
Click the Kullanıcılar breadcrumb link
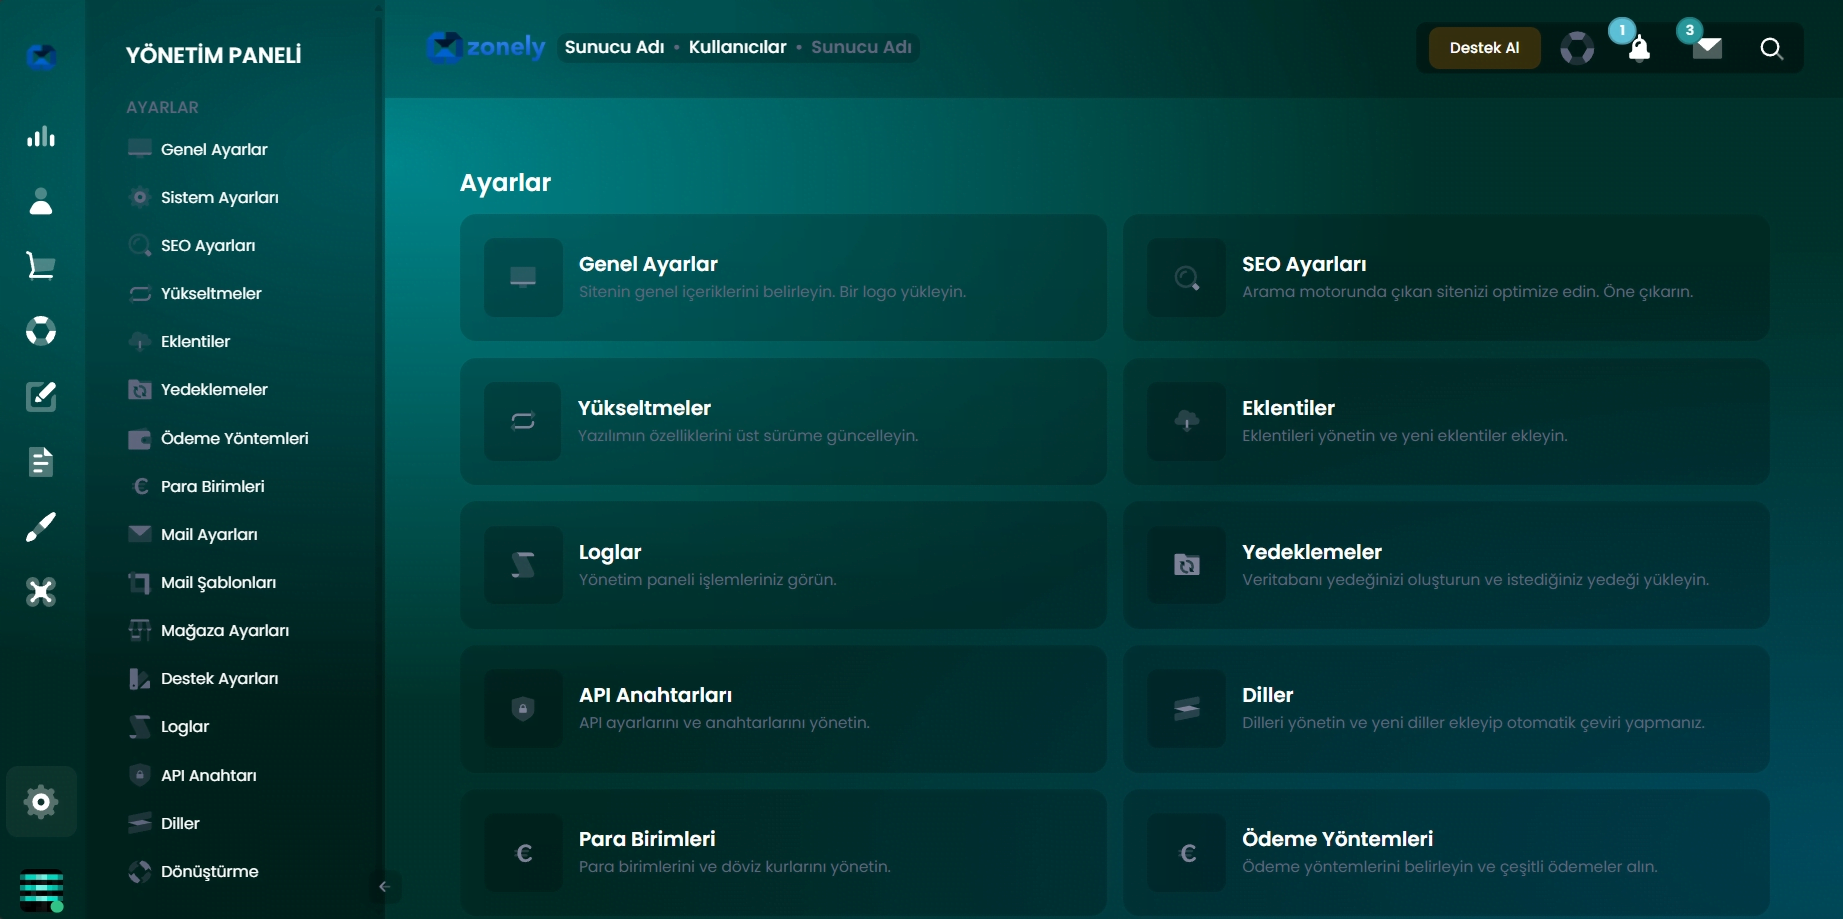click(x=737, y=47)
